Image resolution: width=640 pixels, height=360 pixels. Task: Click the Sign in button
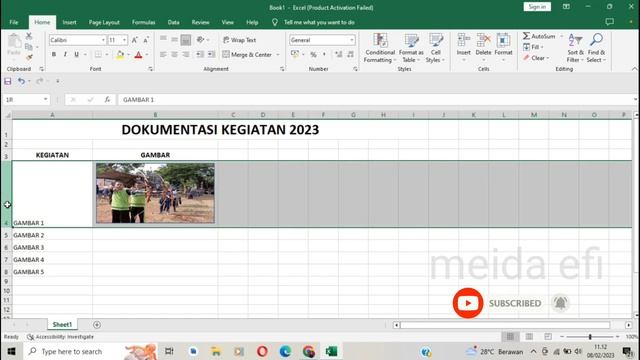(537, 7)
